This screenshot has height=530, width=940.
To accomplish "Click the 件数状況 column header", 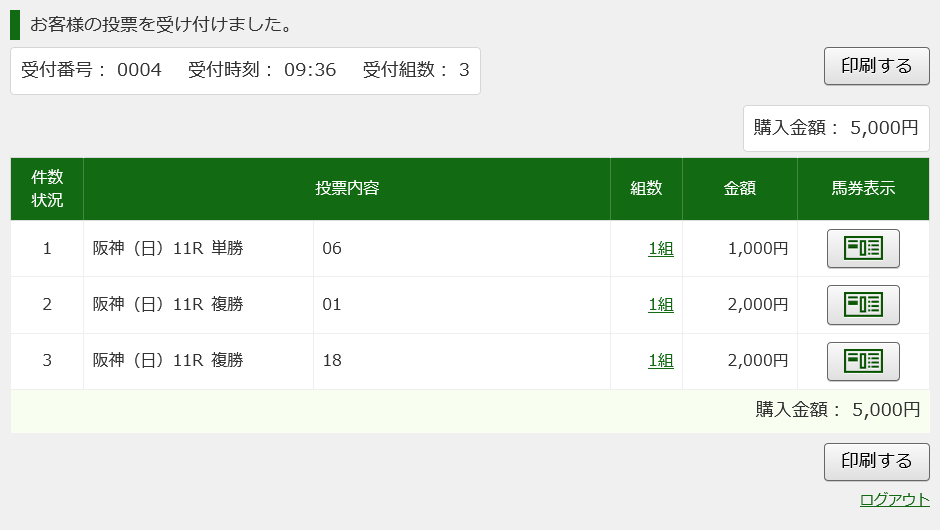I will coord(47,188).
